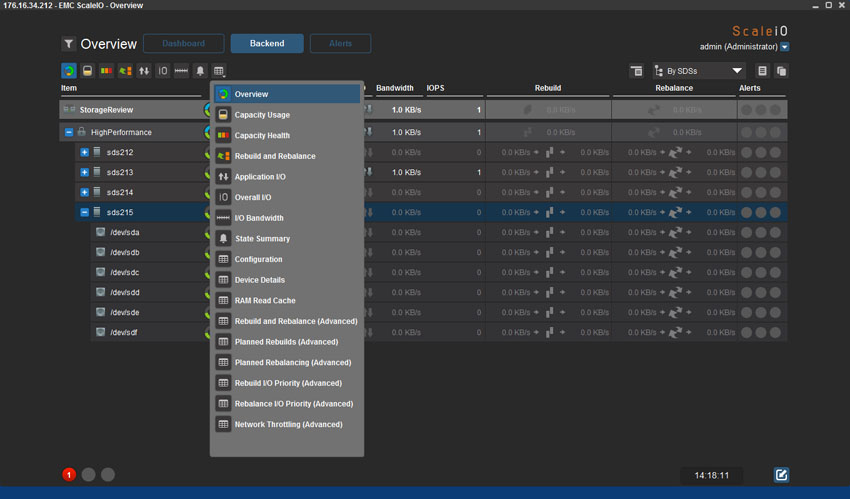Choose Application I/O menu entry
850x499 pixels.
click(x=287, y=177)
